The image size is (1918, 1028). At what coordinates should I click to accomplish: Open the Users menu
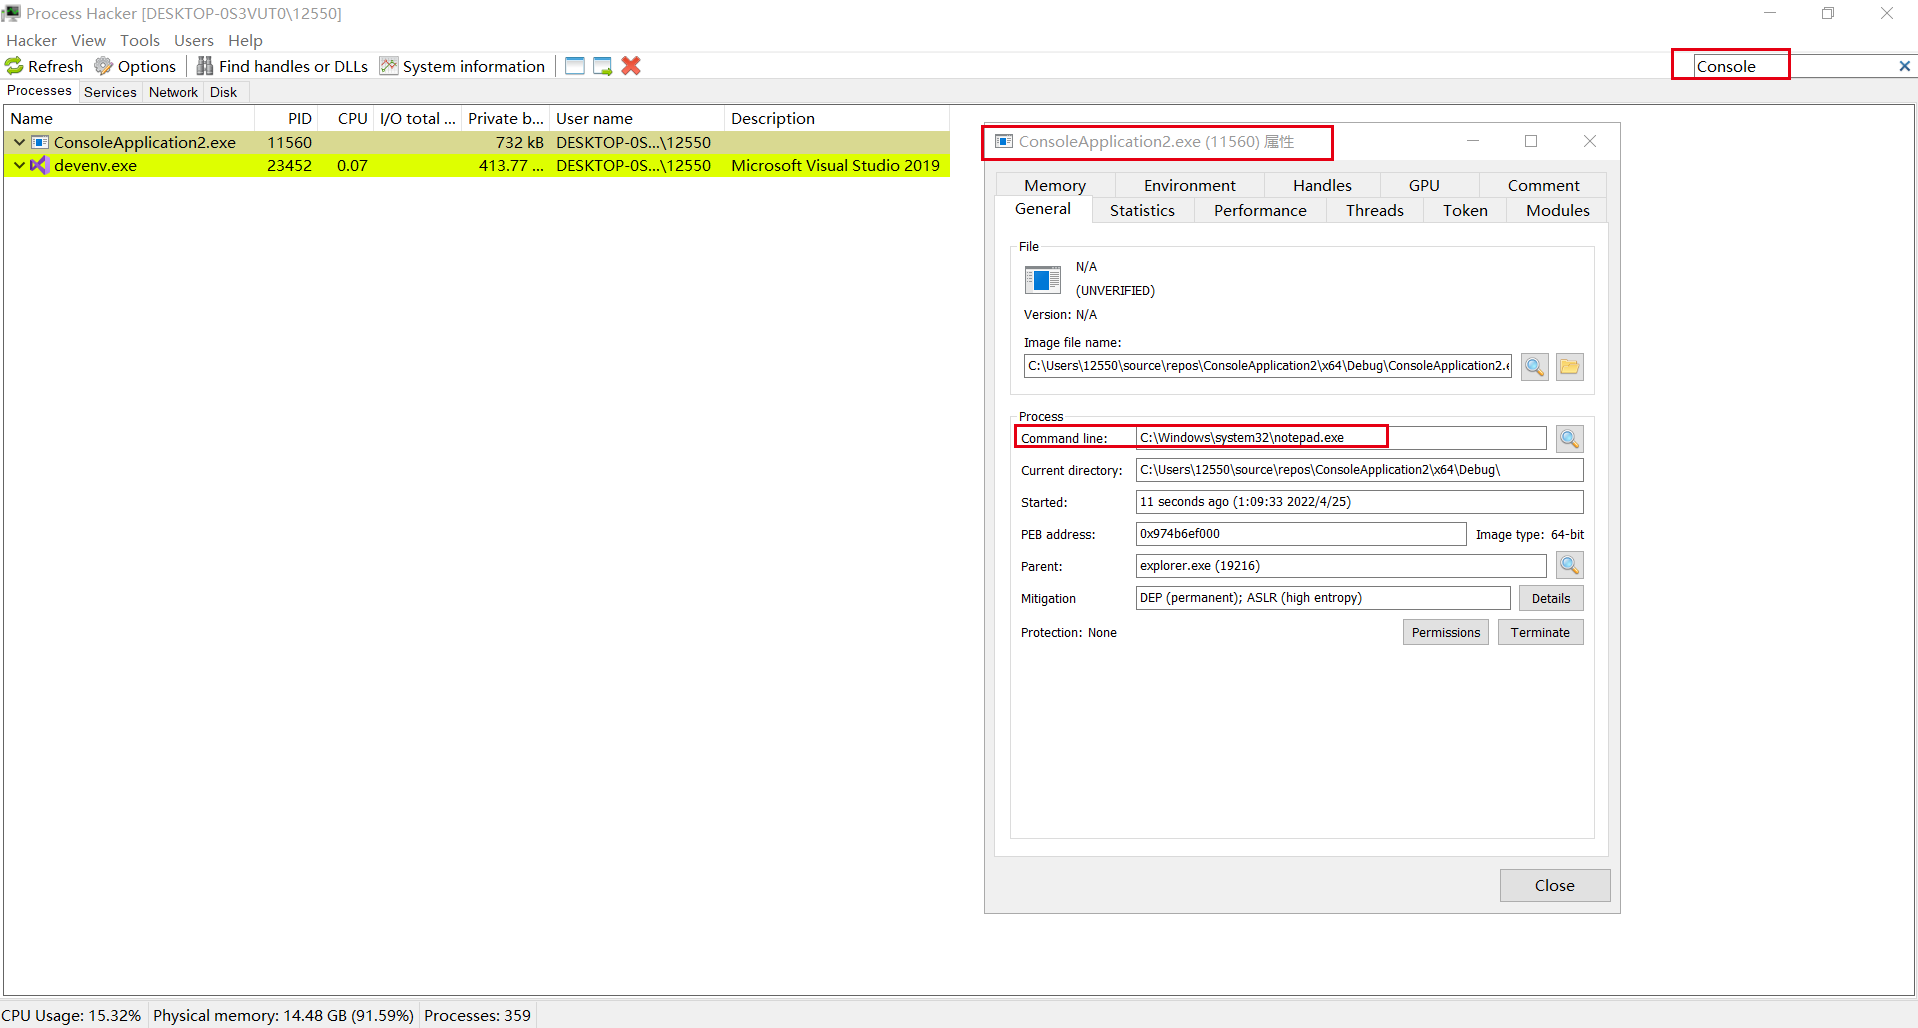[x=194, y=40]
